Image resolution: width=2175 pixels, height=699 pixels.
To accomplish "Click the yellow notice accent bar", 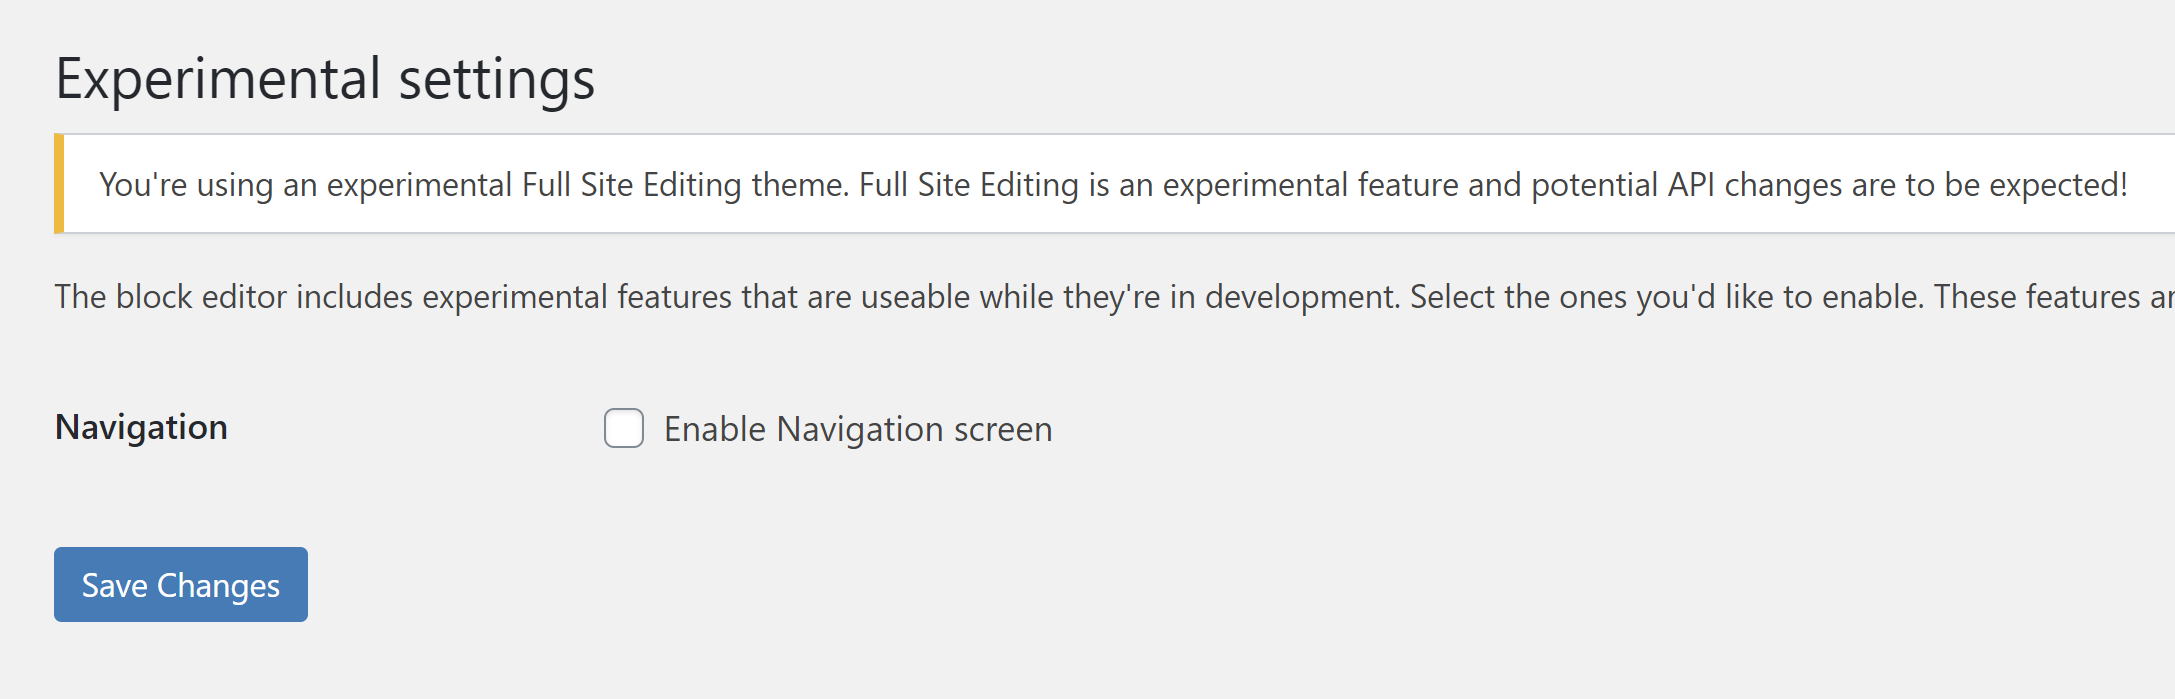I will pyautogui.click(x=59, y=184).
